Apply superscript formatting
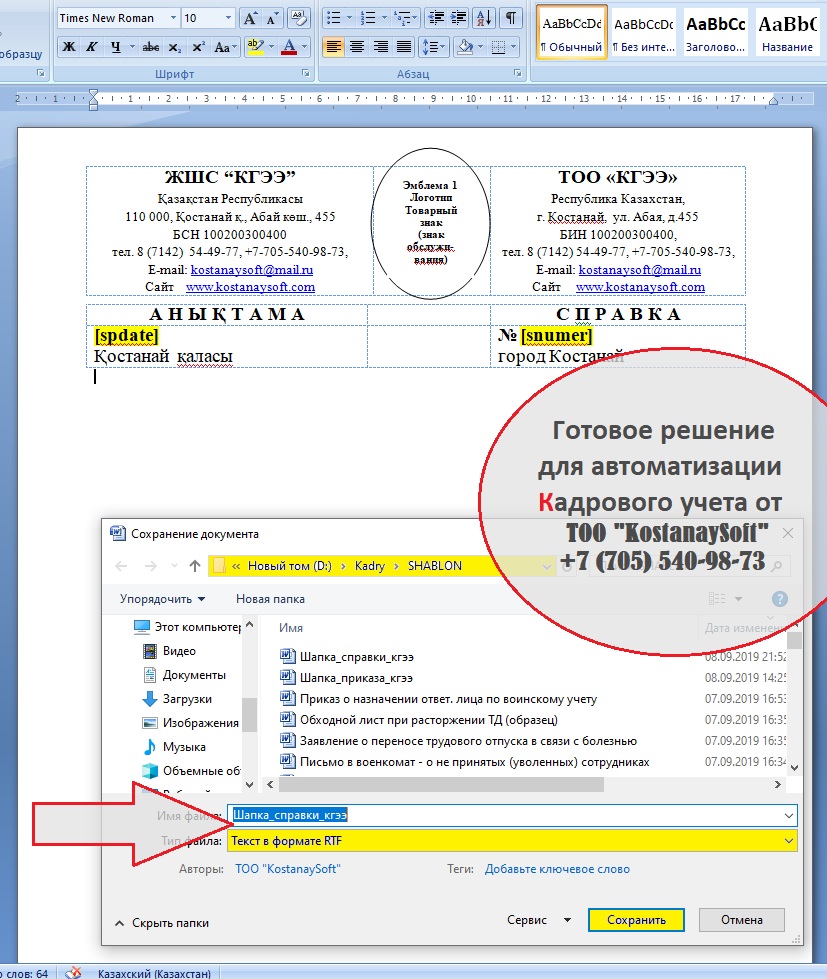Image resolution: width=827 pixels, height=979 pixels. [x=198, y=47]
